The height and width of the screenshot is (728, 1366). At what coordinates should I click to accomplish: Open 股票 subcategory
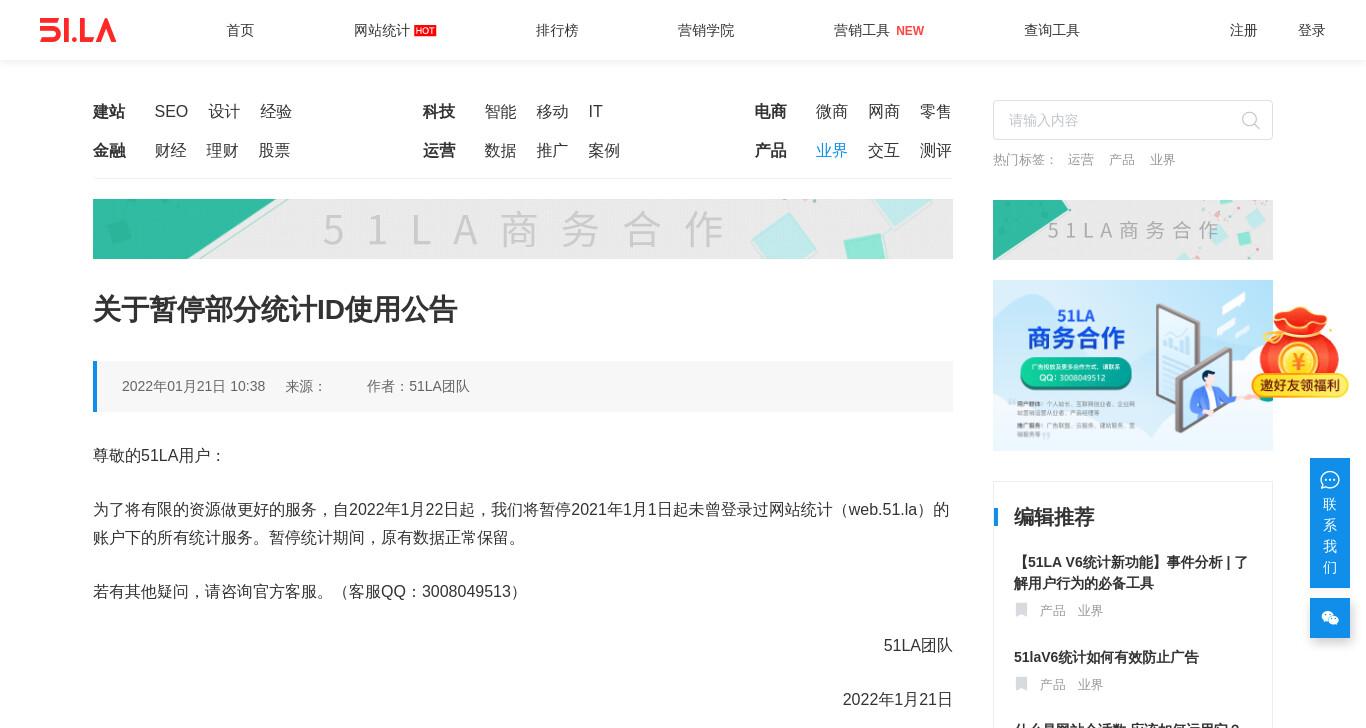[x=274, y=151]
